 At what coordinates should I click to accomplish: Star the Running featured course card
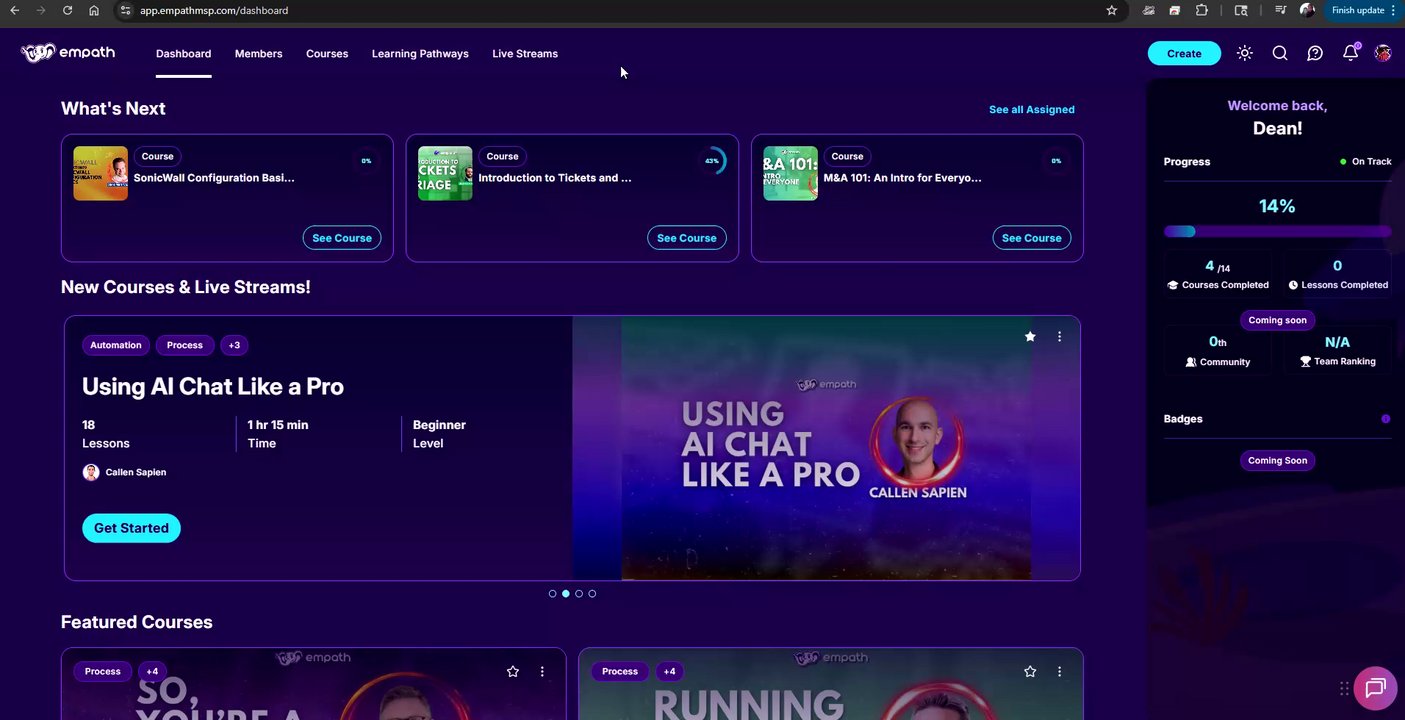click(1030, 672)
